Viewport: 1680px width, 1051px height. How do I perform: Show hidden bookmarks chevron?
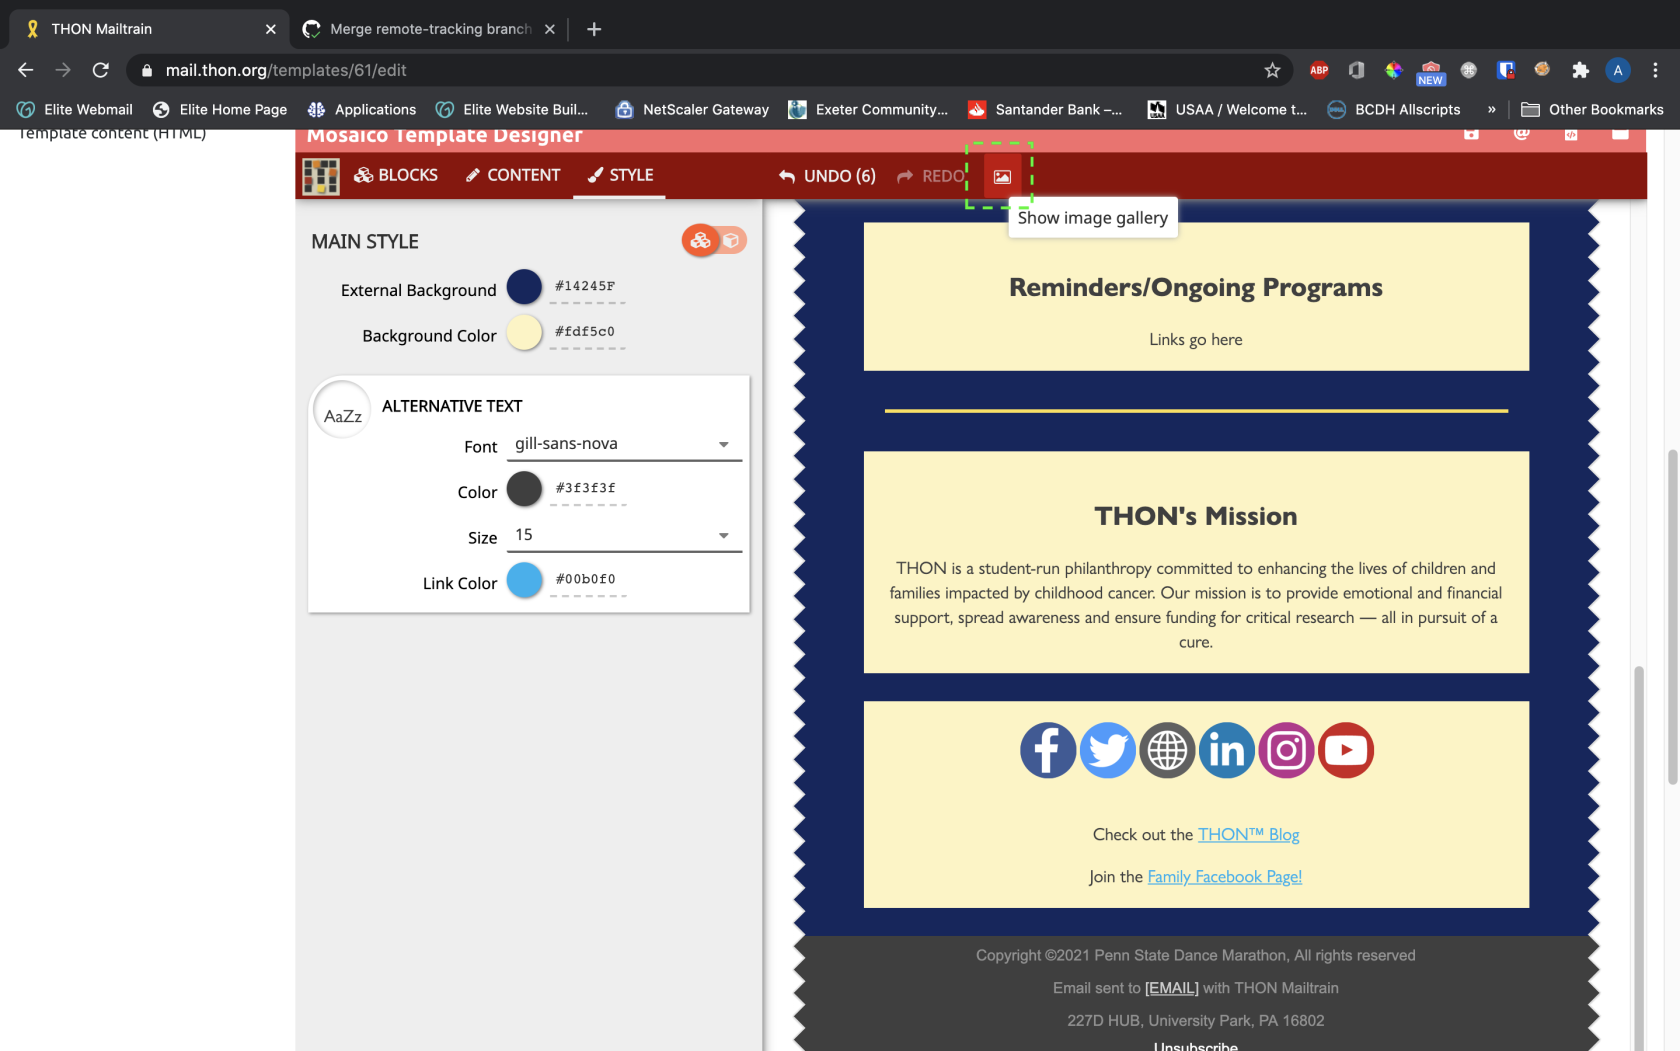(x=1491, y=110)
